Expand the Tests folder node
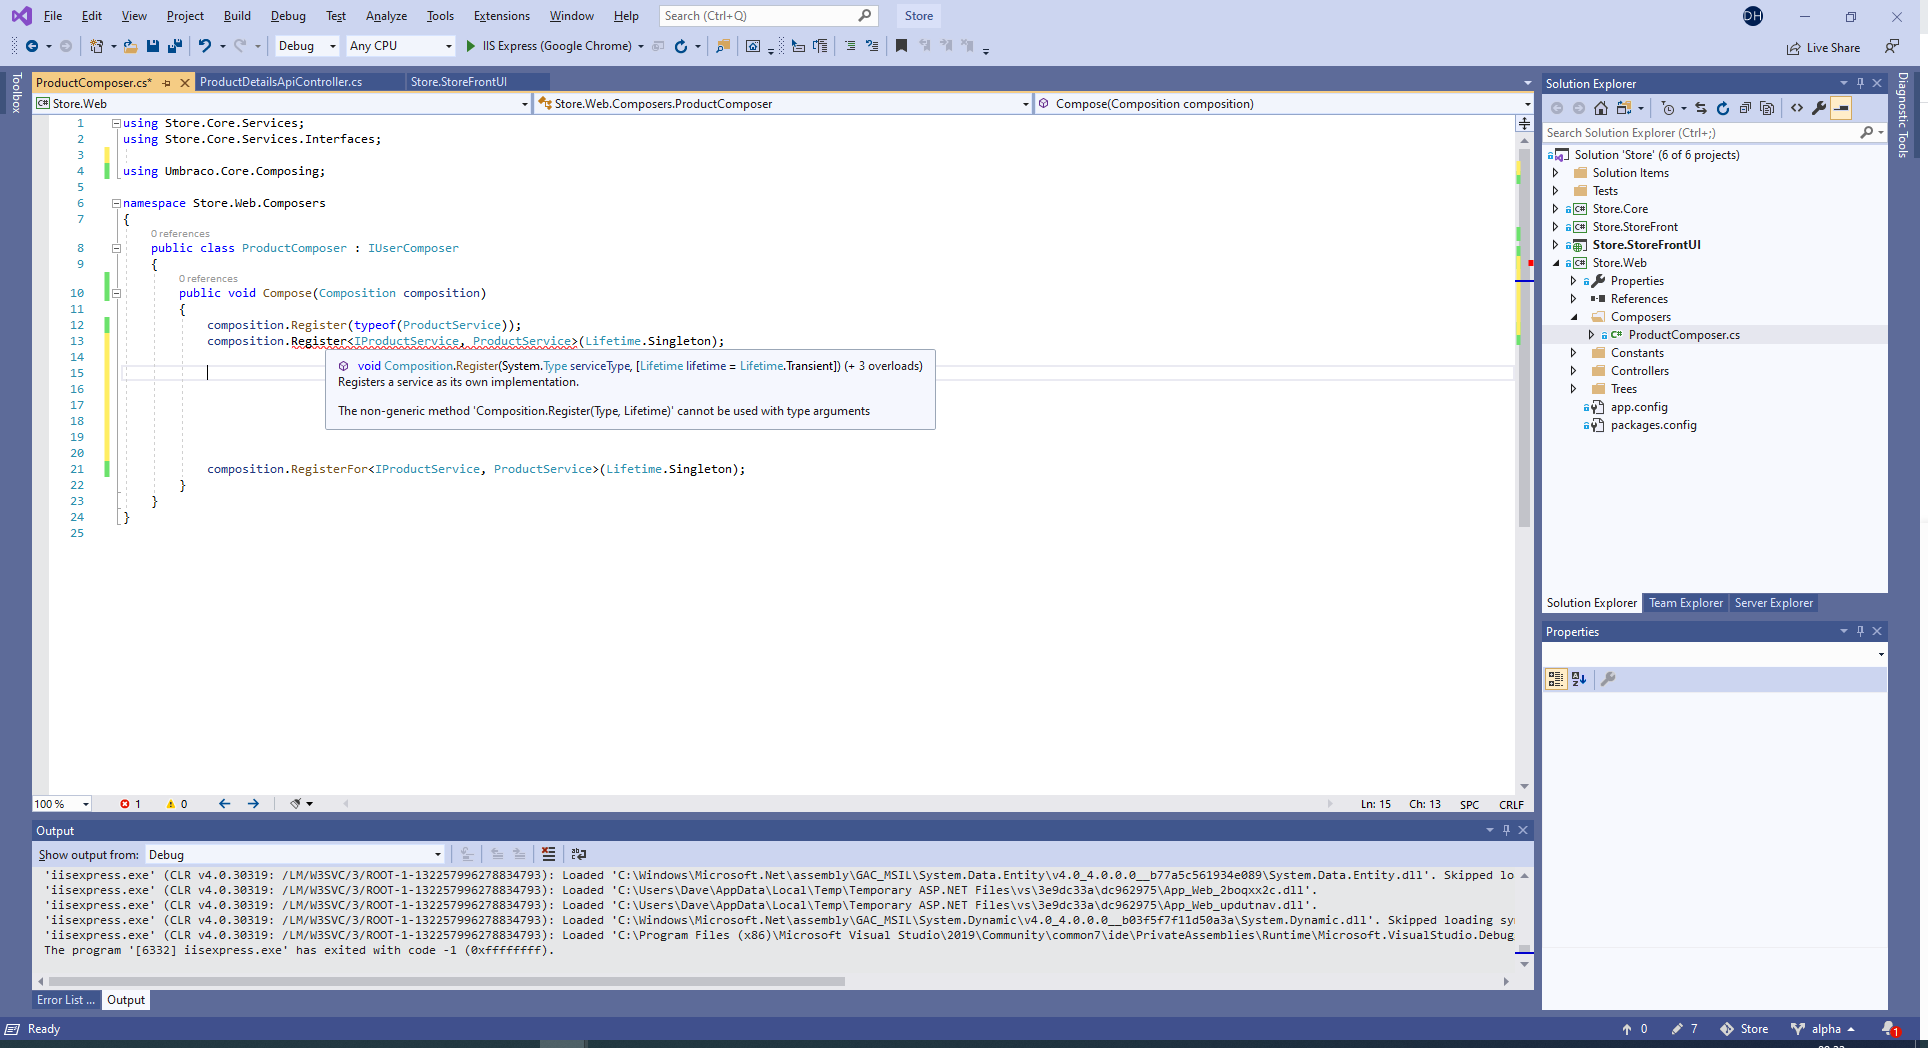 click(x=1555, y=191)
